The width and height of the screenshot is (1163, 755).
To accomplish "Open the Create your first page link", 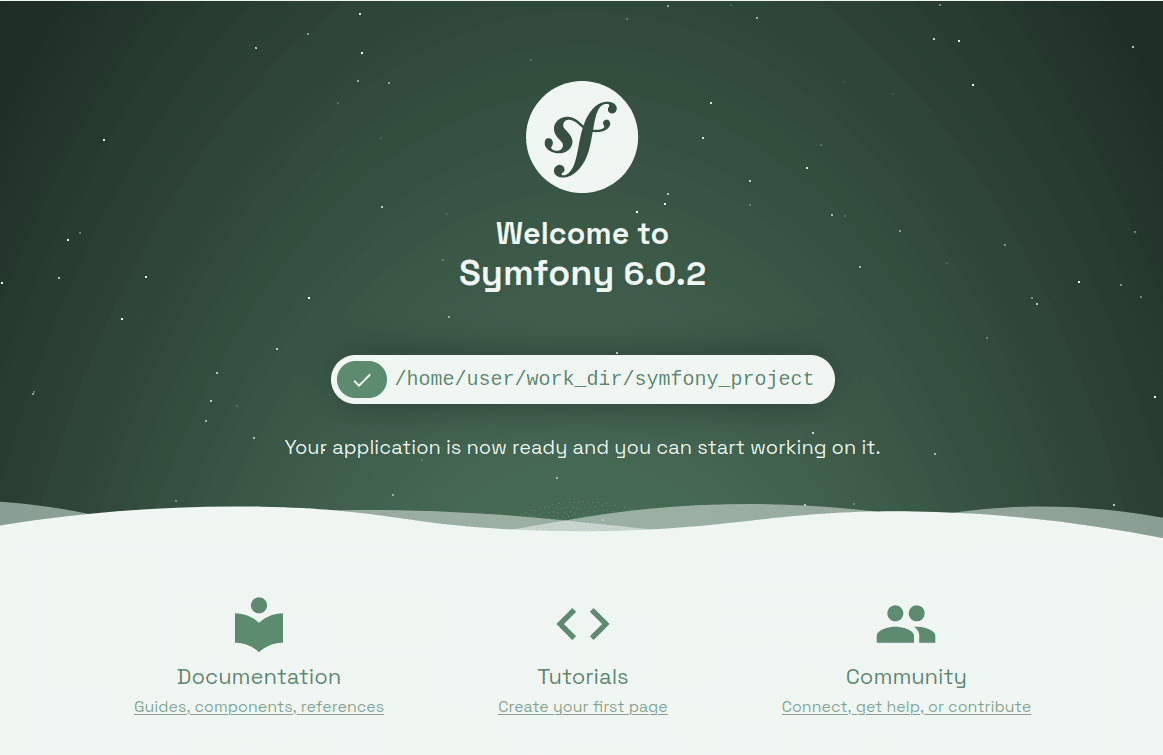I will [x=583, y=707].
